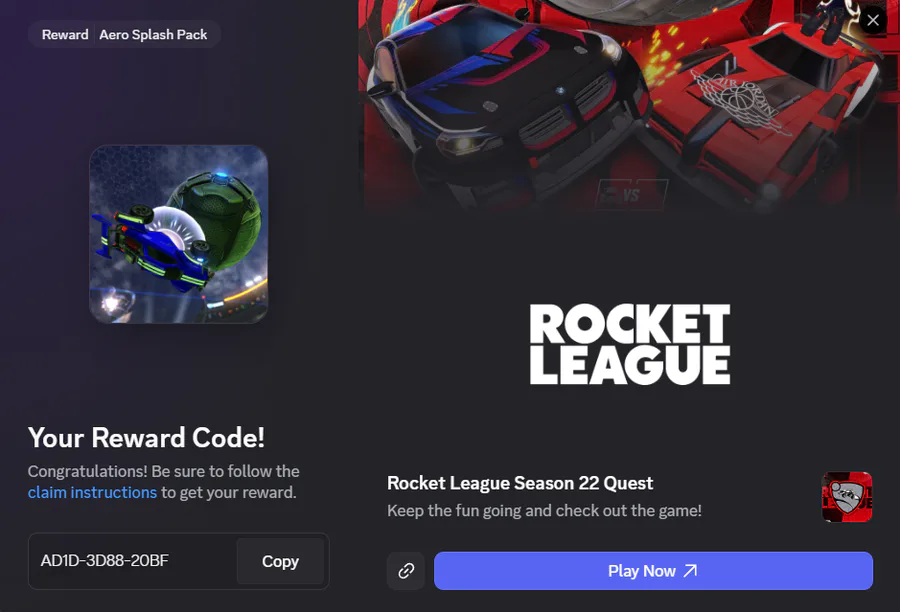Click the Aero Splash Pack label
The image size is (900, 612).
[x=153, y=34]
